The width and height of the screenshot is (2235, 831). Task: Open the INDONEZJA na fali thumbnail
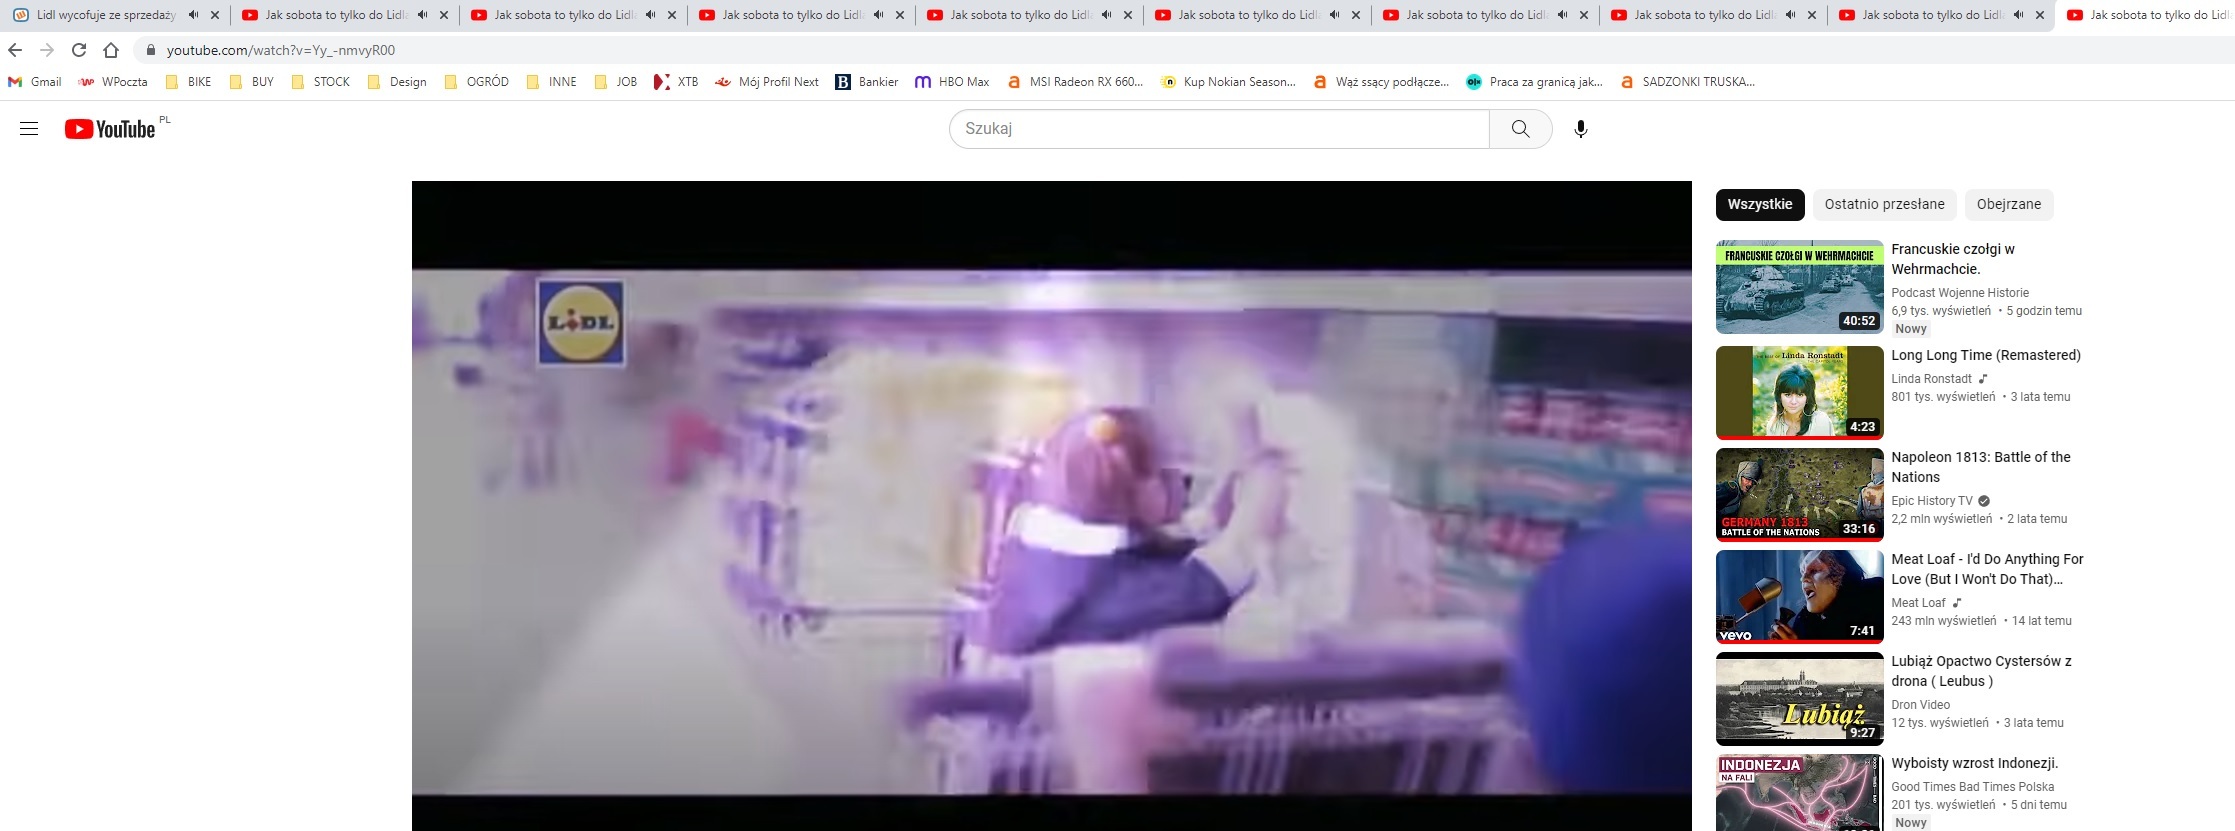[1800, 793]
